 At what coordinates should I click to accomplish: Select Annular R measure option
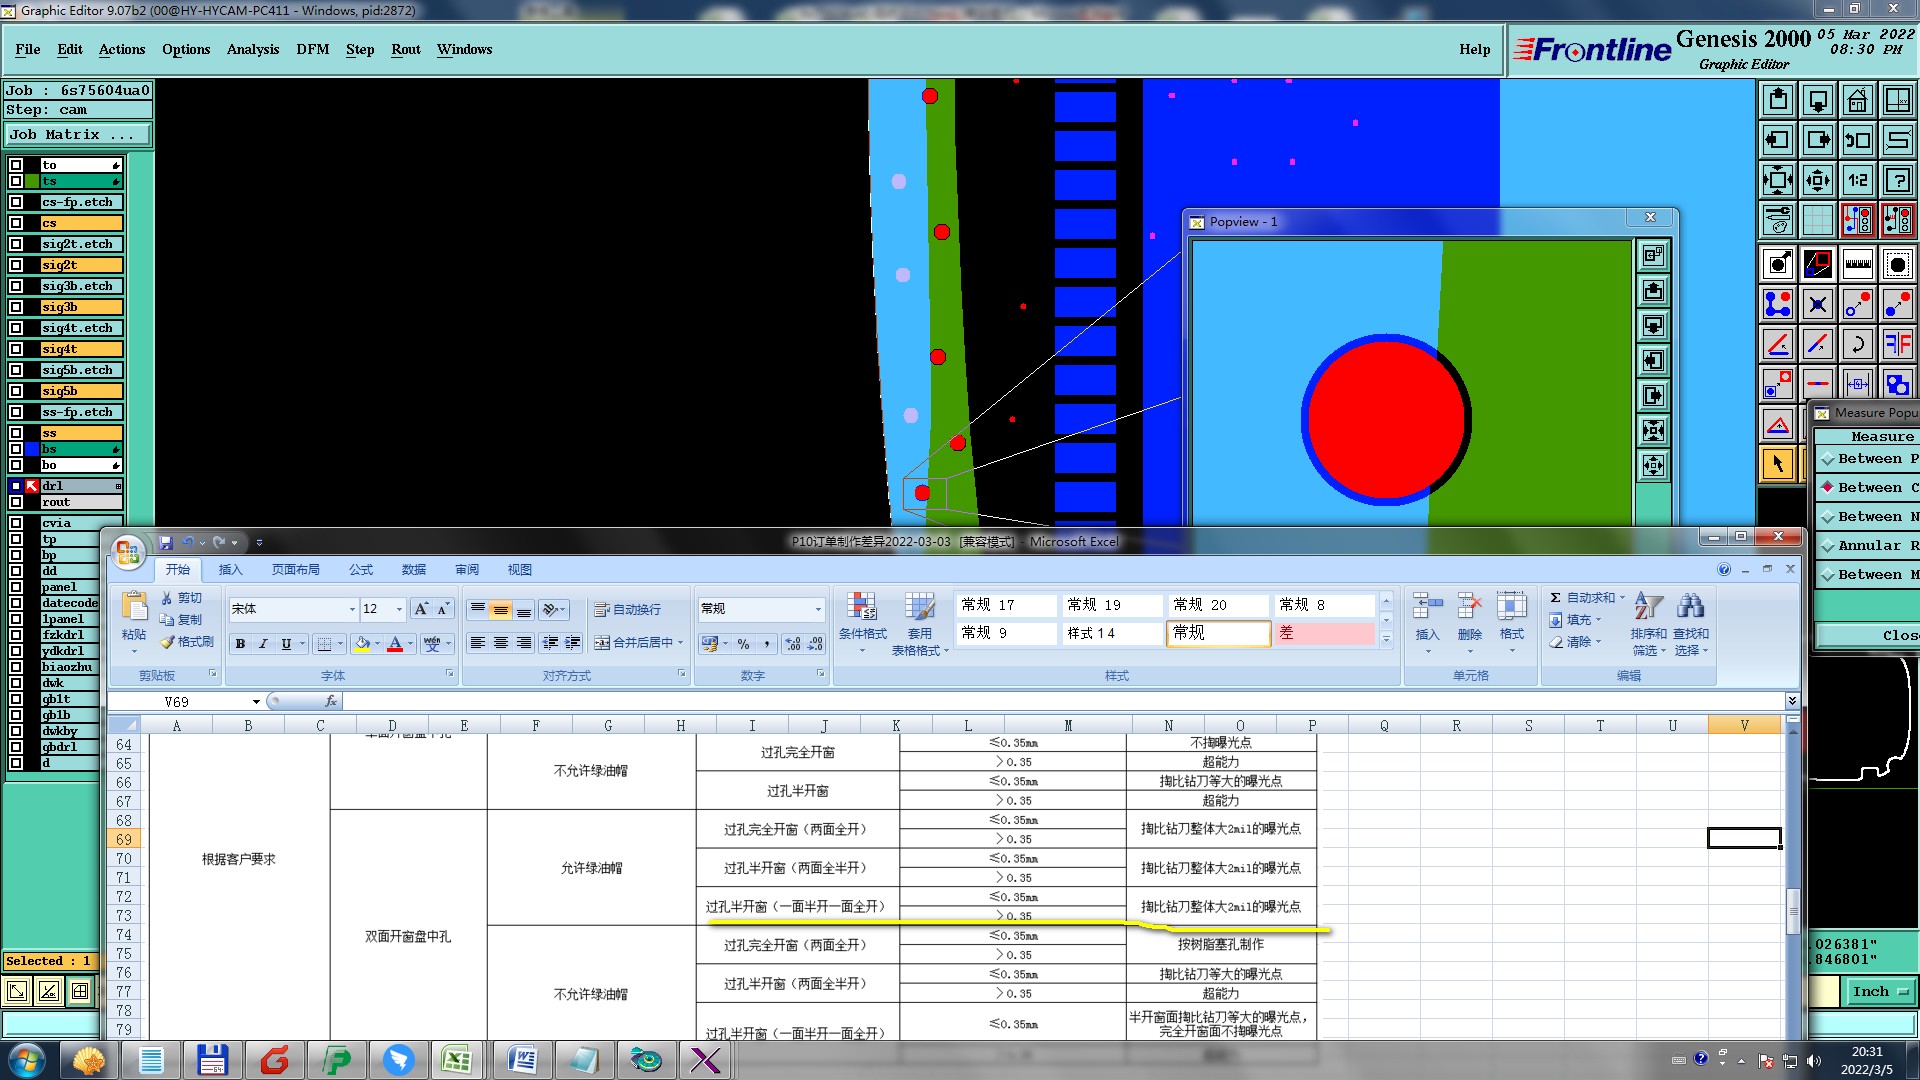[1828, 545]
